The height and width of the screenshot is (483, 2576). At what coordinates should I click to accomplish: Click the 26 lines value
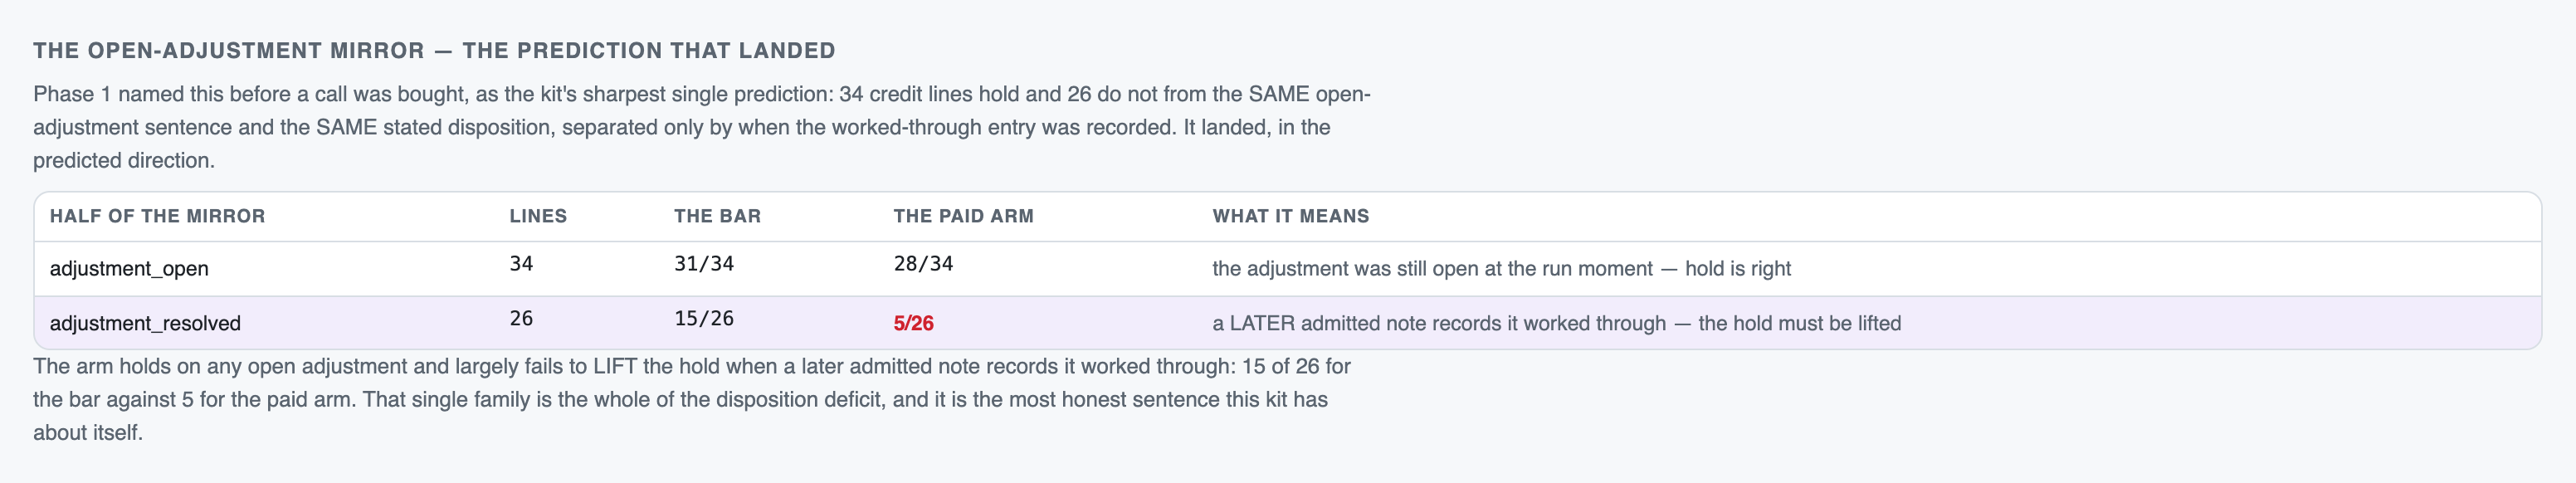tap(521, 319)
